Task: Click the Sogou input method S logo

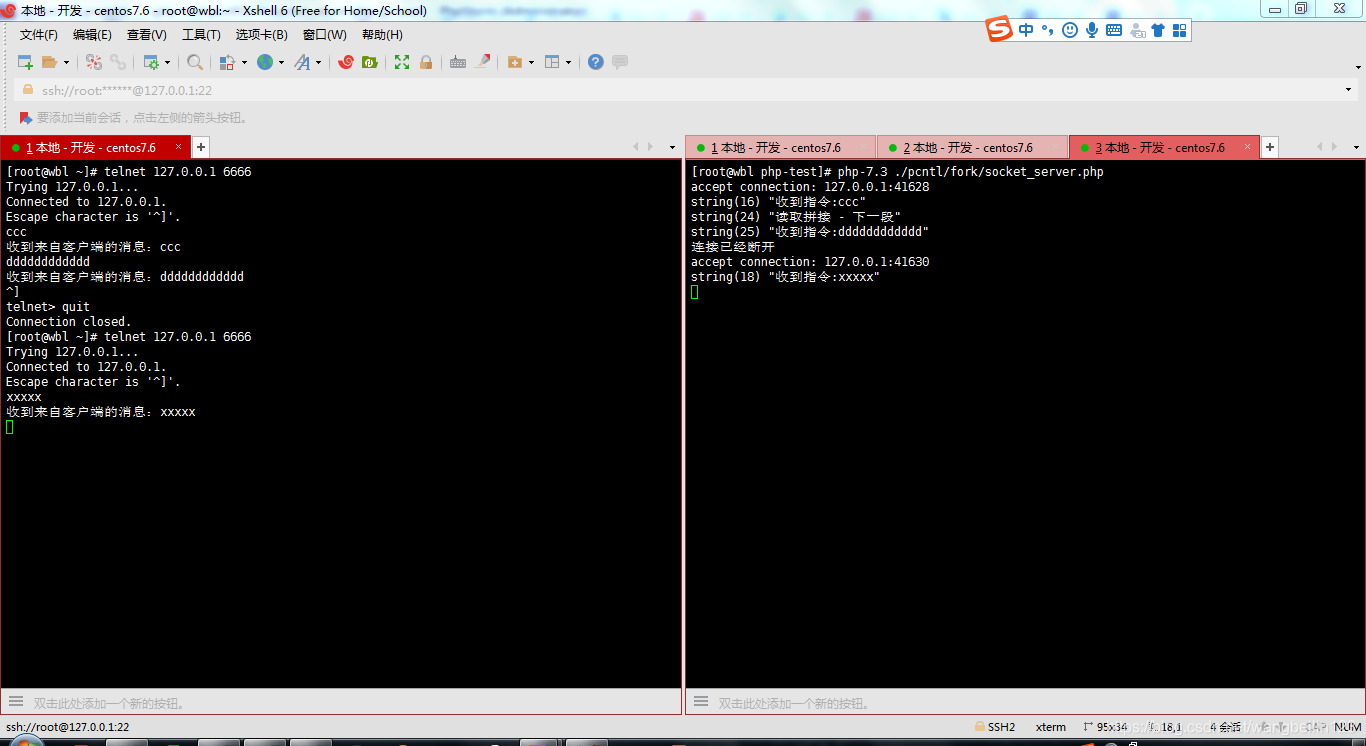Action: [x=999, y=30]
